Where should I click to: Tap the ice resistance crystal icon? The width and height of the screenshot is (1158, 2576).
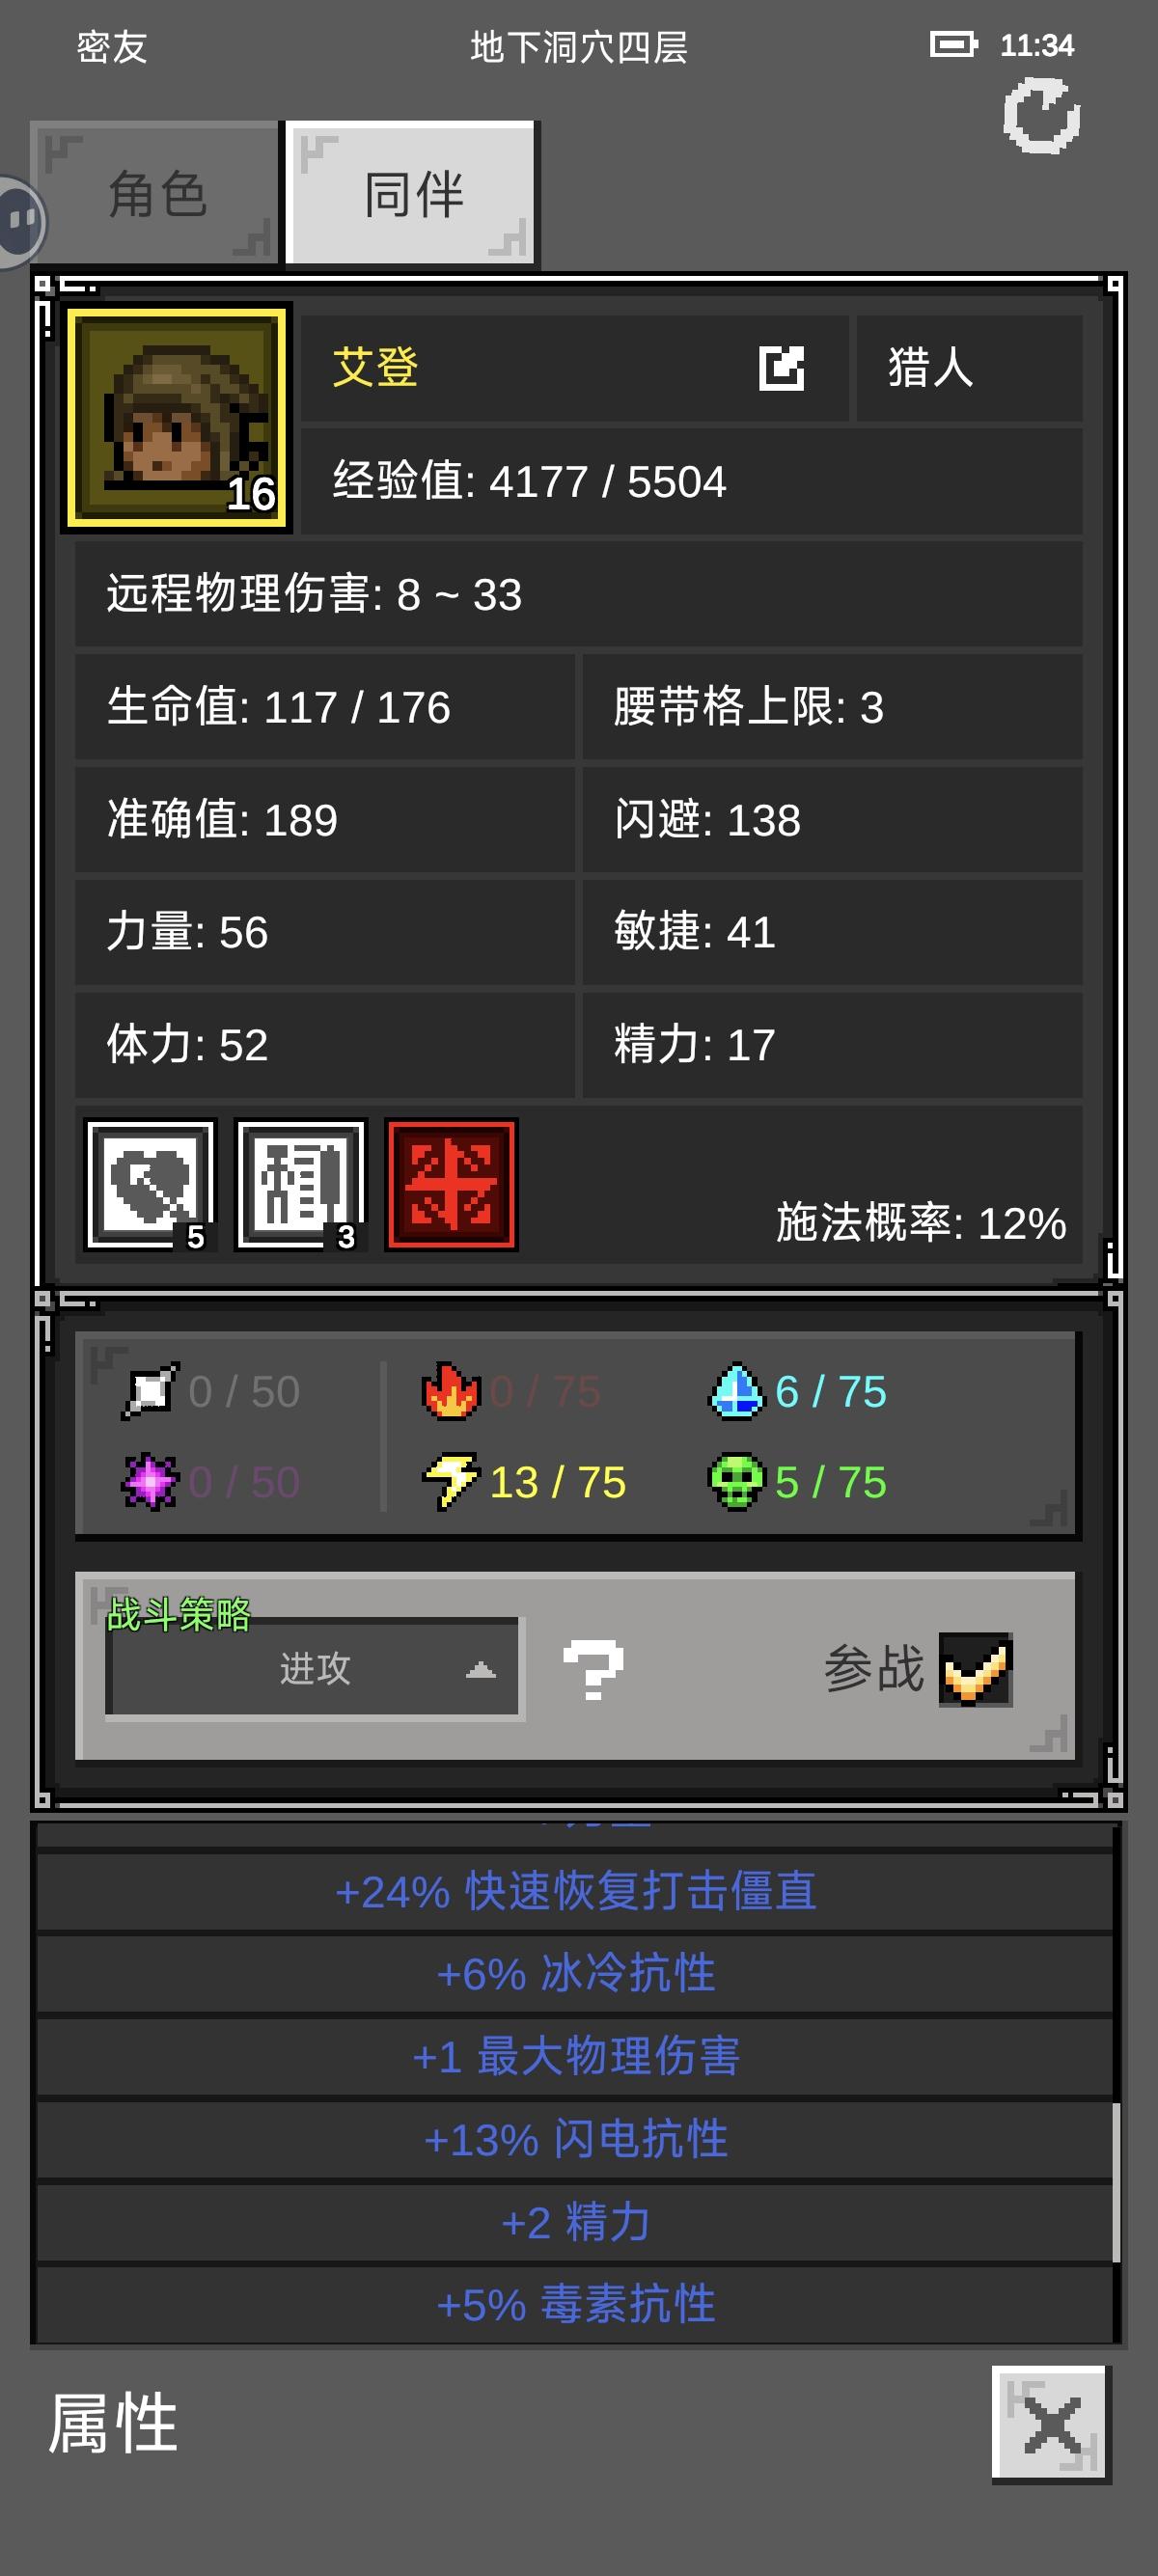[737, 1391]
